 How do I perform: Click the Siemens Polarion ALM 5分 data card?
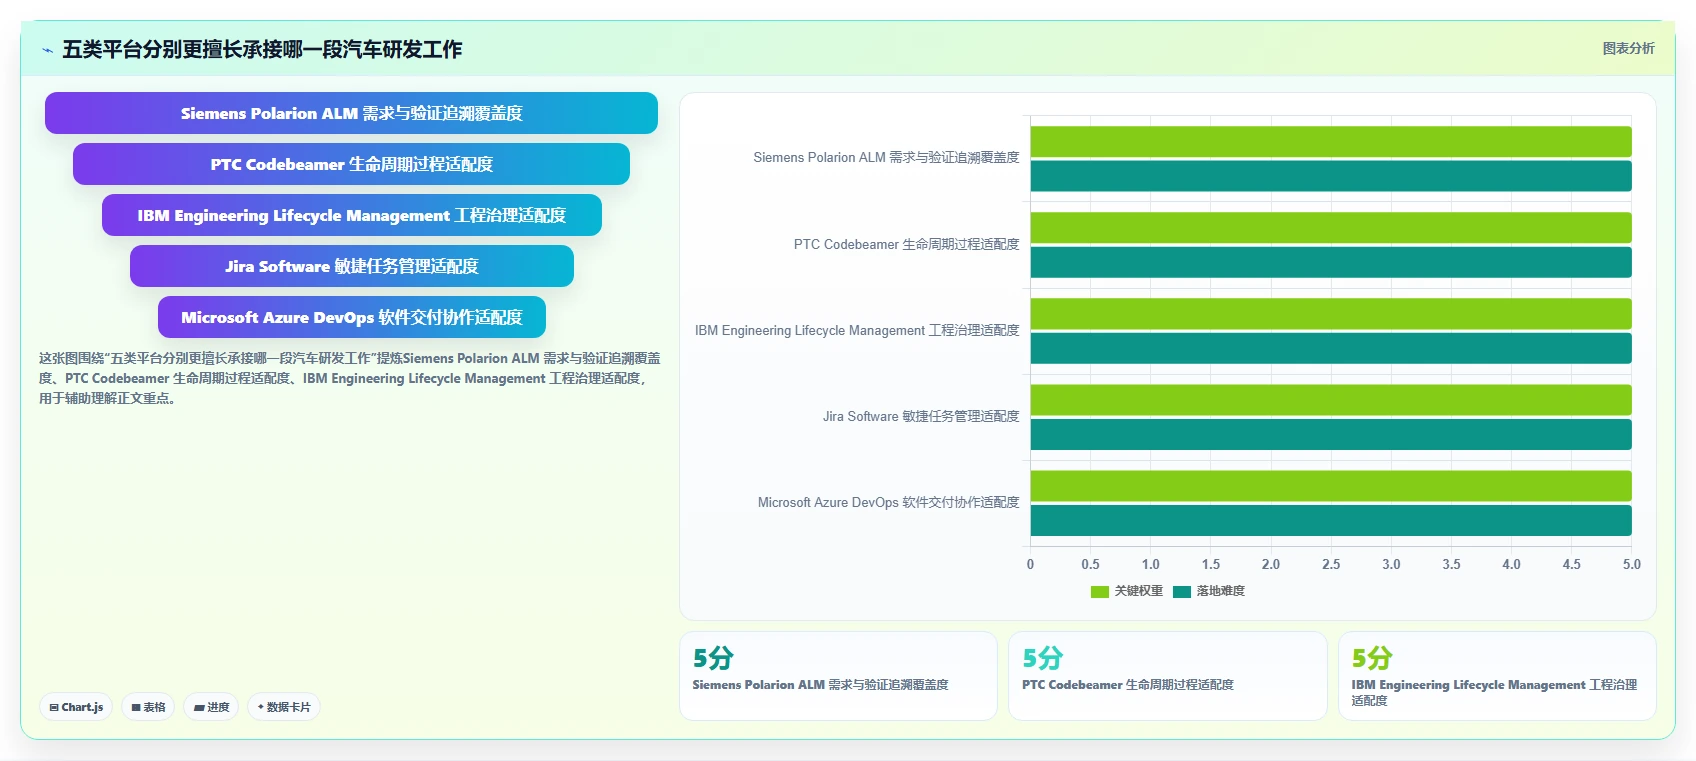(x=838, y=675)
